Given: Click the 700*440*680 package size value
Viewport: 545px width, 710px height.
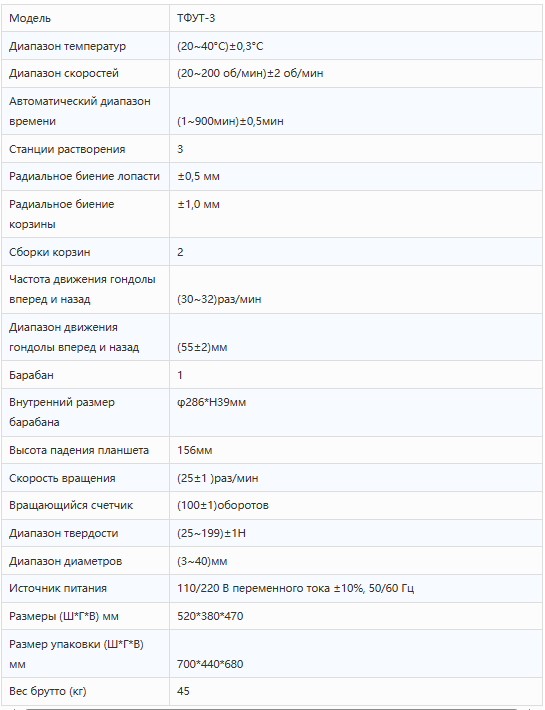Looking at the screenshot, I should point(210,664).
